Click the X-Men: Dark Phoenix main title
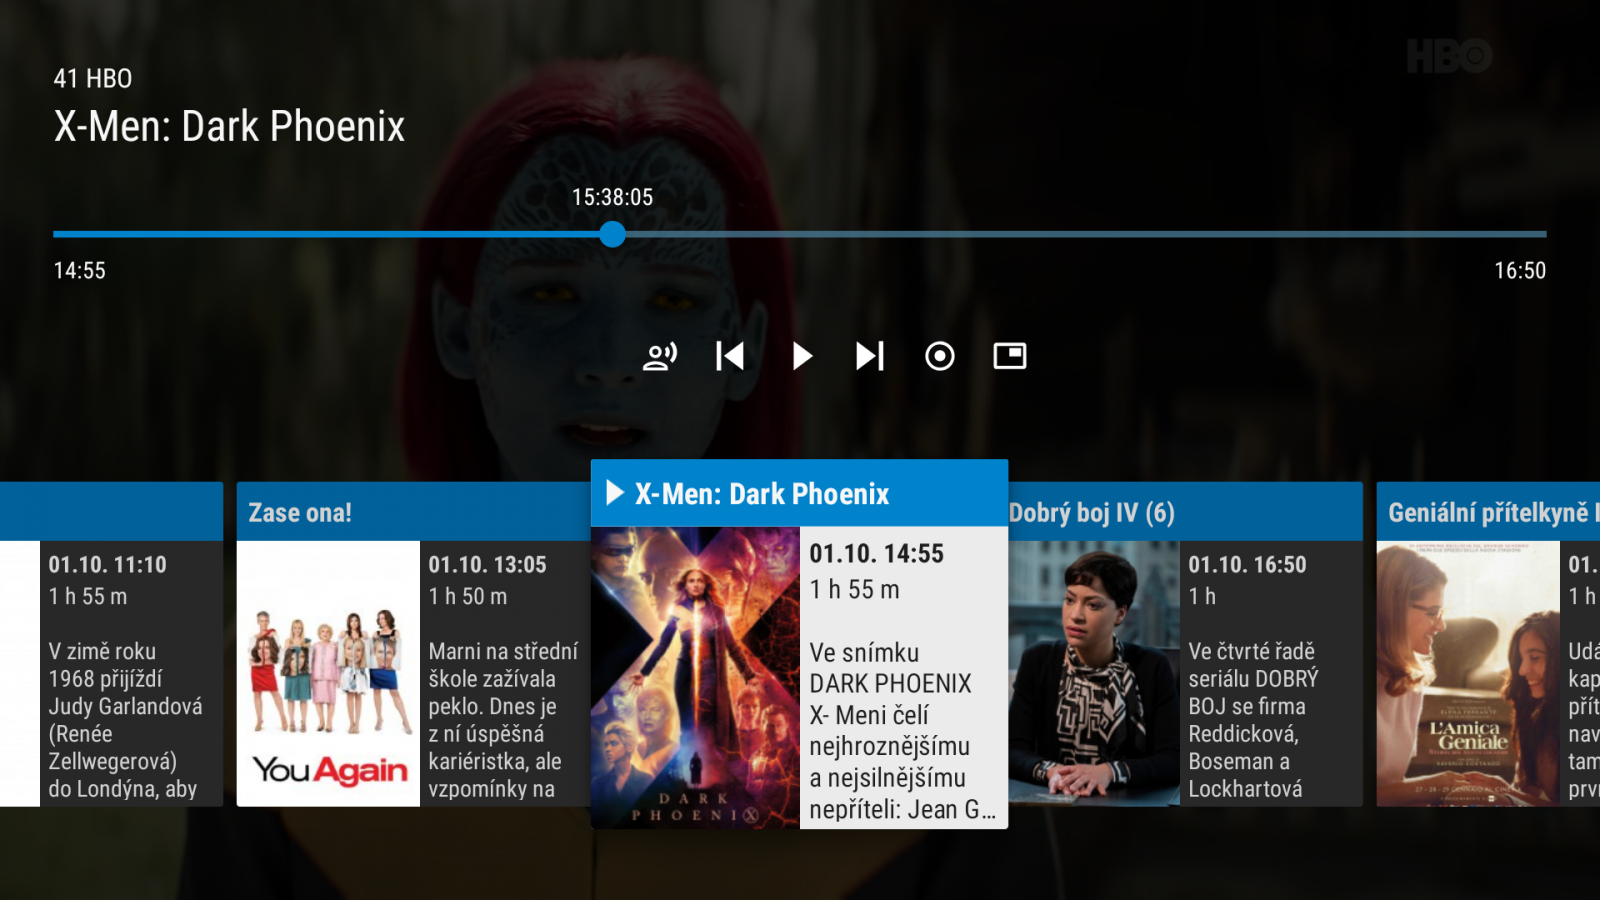The image size is (1600, 900). pos(229,127)
